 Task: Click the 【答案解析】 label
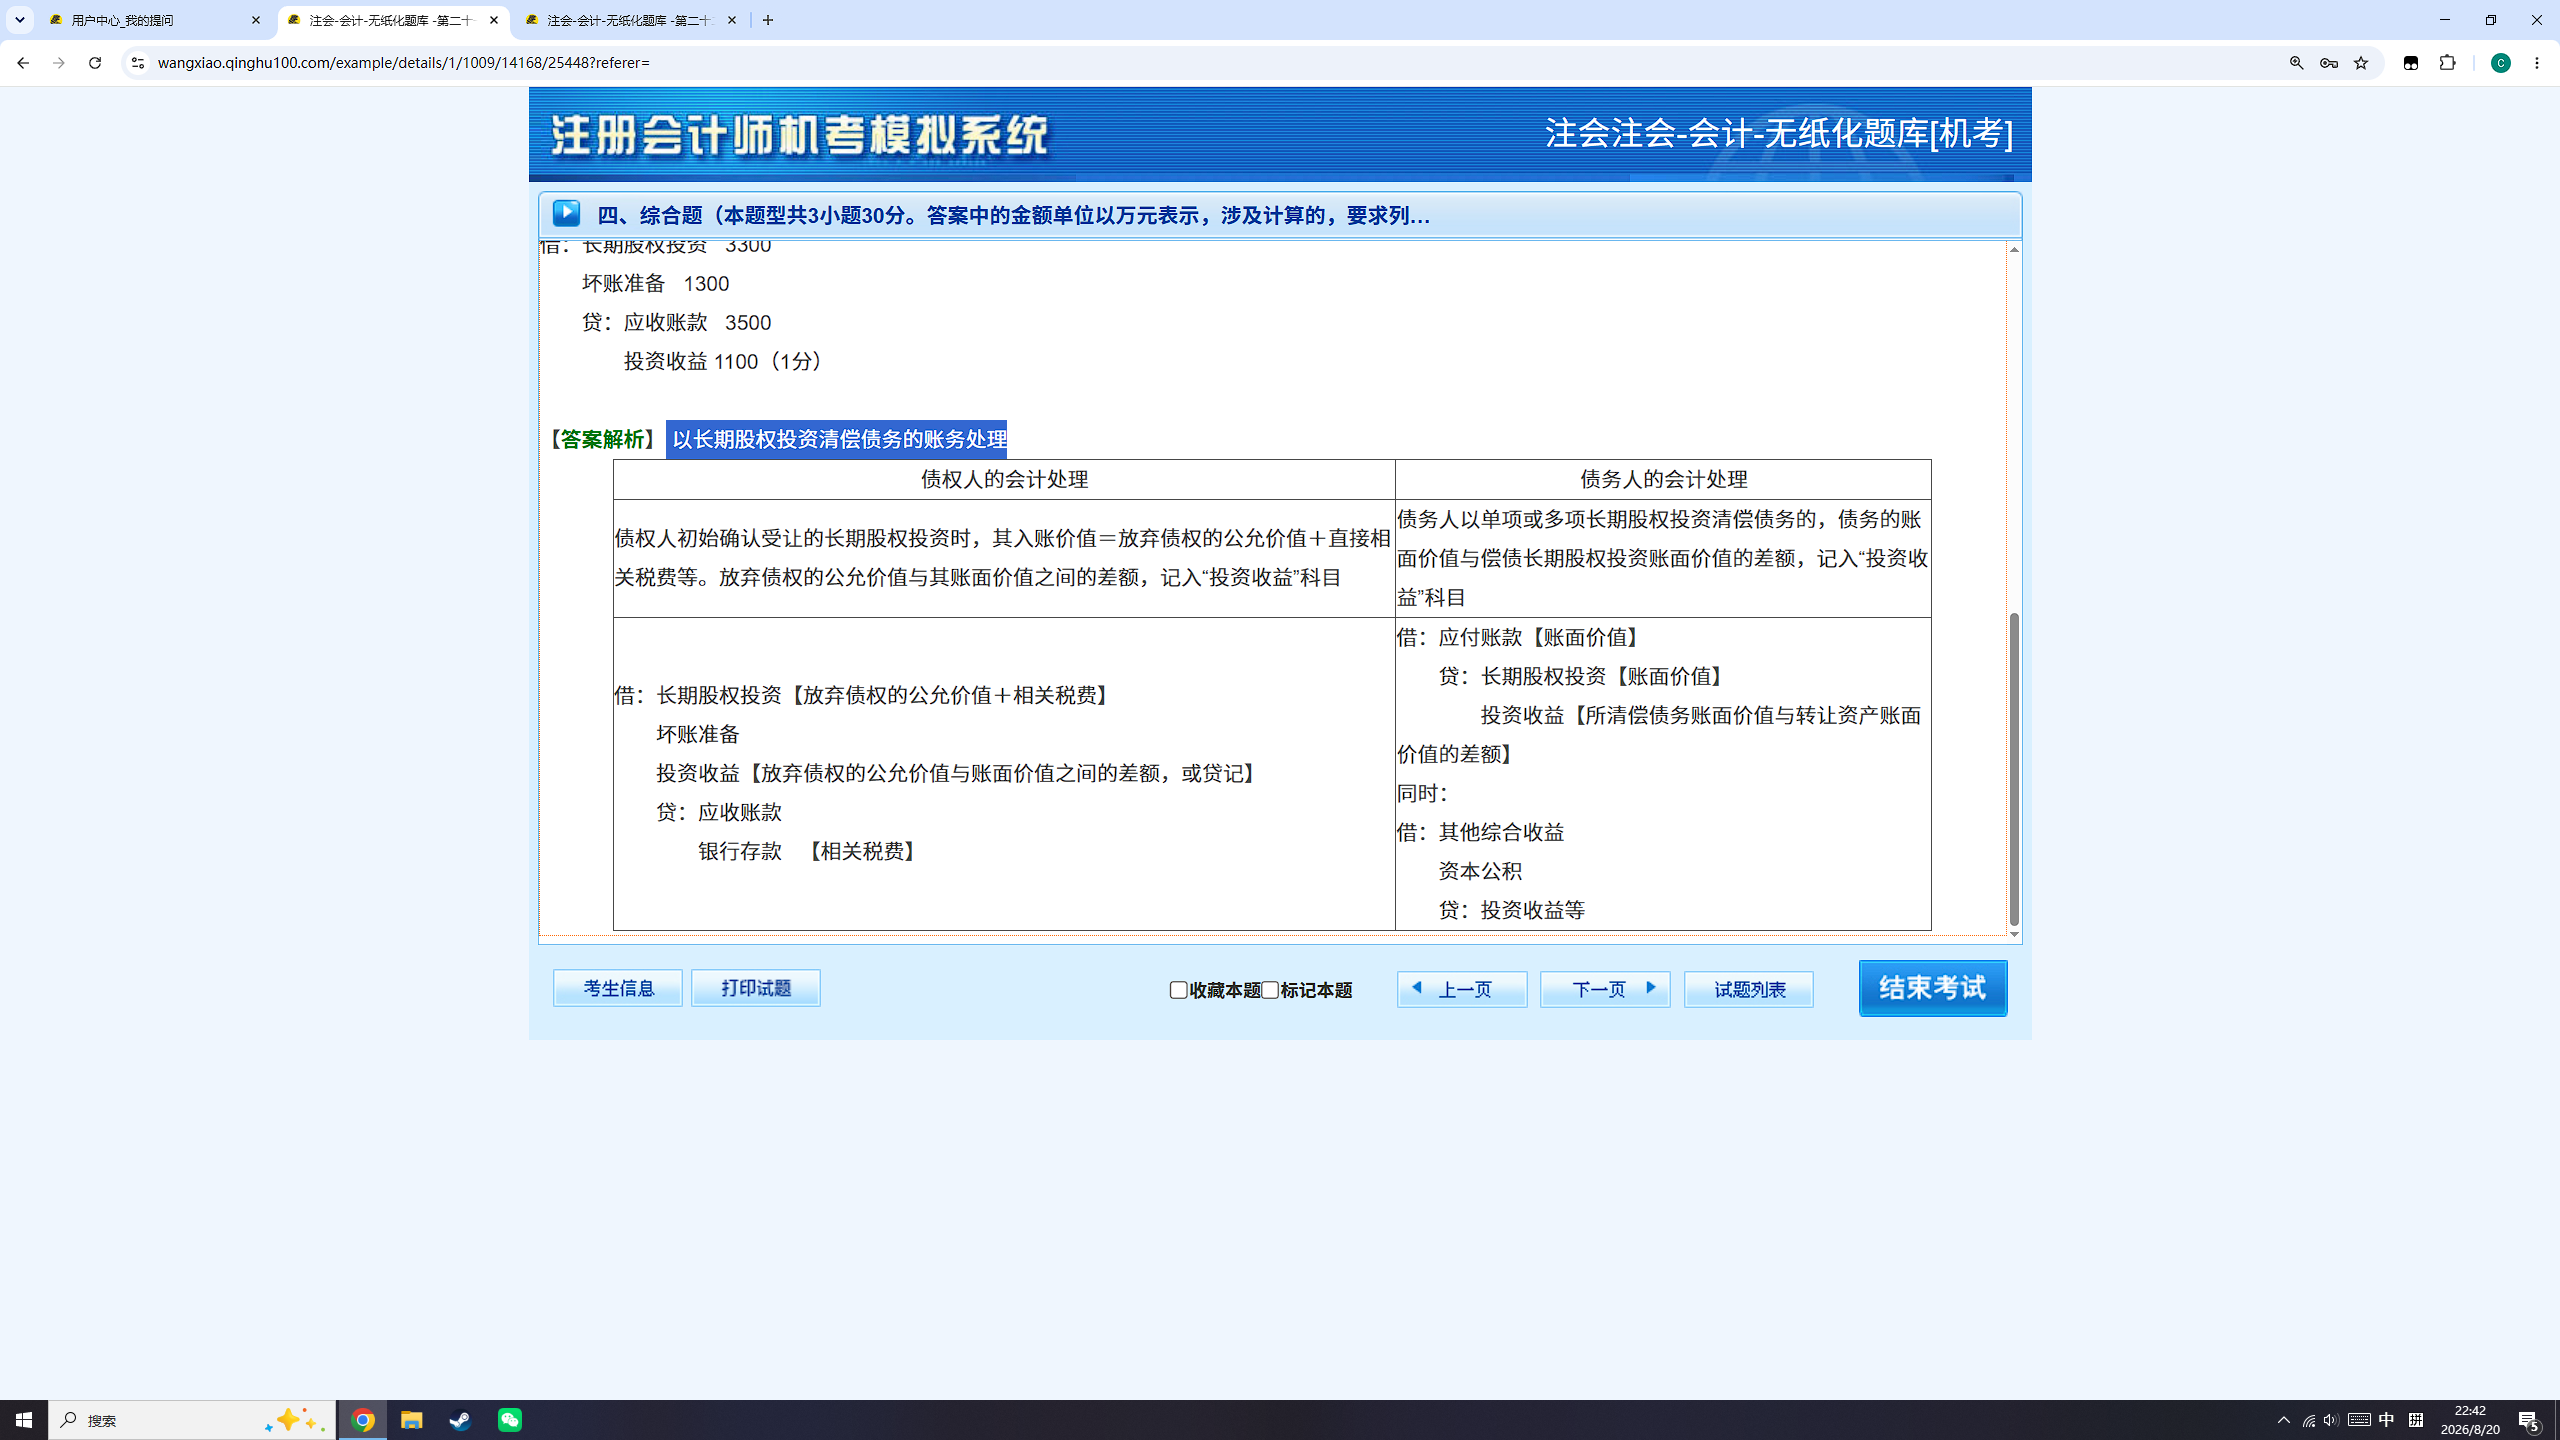pos(602,439)
